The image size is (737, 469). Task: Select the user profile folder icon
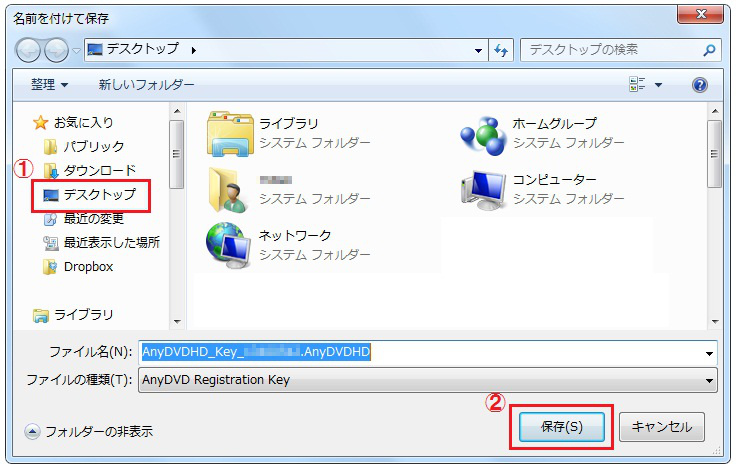[228, 189]
